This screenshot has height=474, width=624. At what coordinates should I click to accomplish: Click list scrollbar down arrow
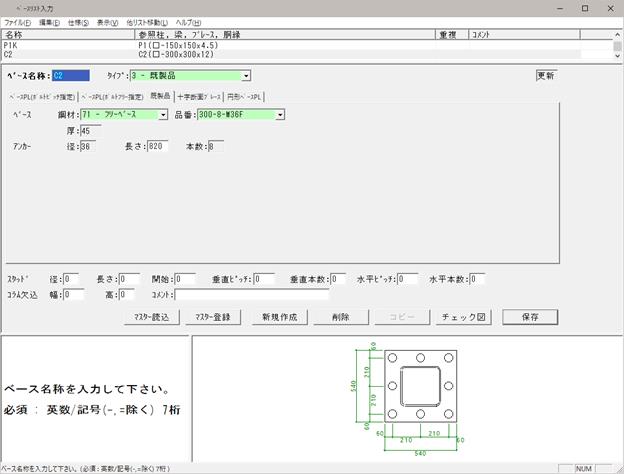tap(617, 56)
